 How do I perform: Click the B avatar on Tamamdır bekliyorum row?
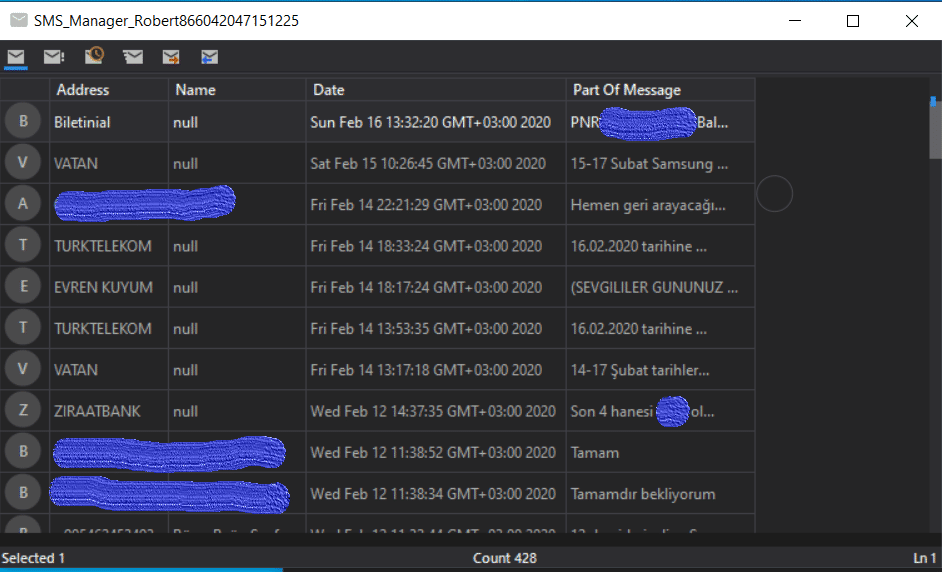point(23,493)
